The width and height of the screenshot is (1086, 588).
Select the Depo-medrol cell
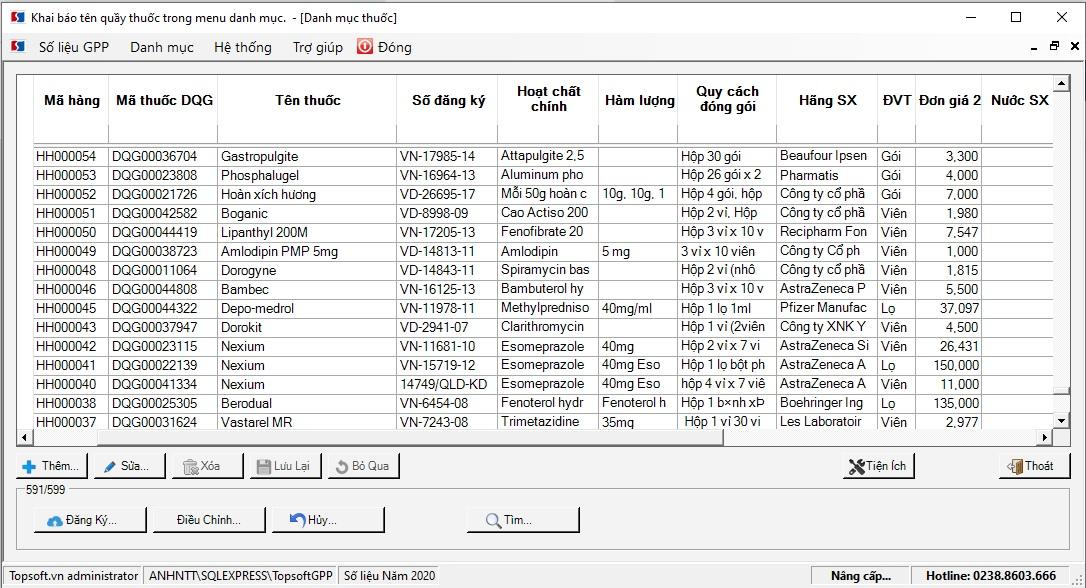[307, 308]
